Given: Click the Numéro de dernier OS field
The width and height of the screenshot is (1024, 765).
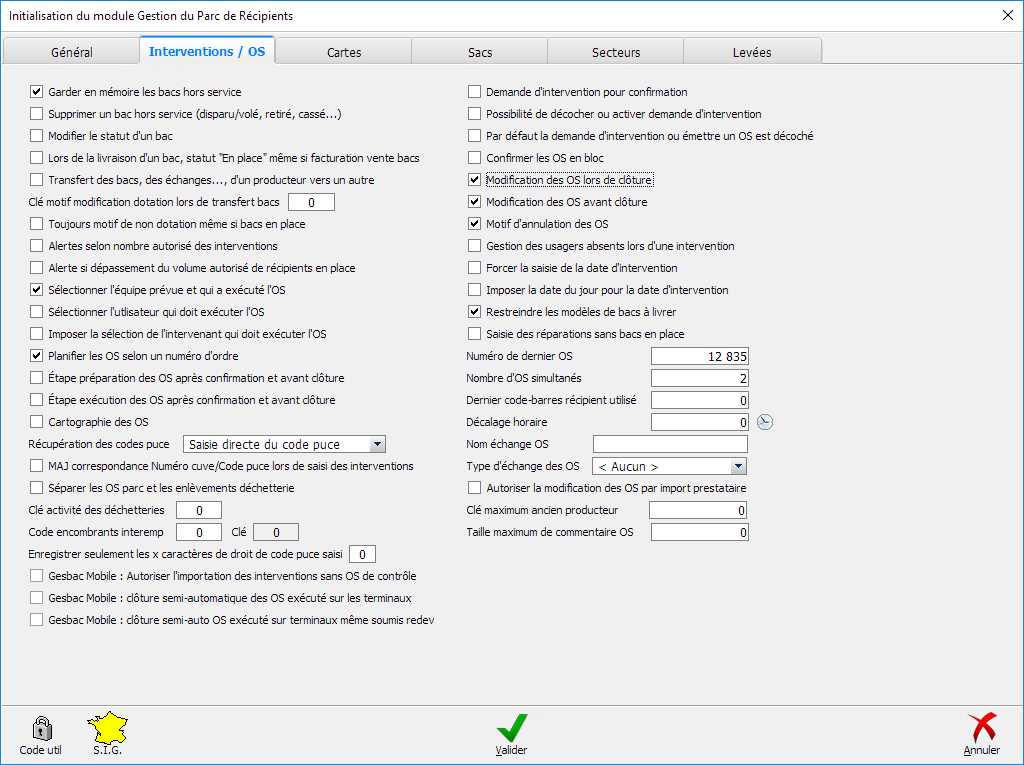Looking at the screenshot, I should 699,356.
